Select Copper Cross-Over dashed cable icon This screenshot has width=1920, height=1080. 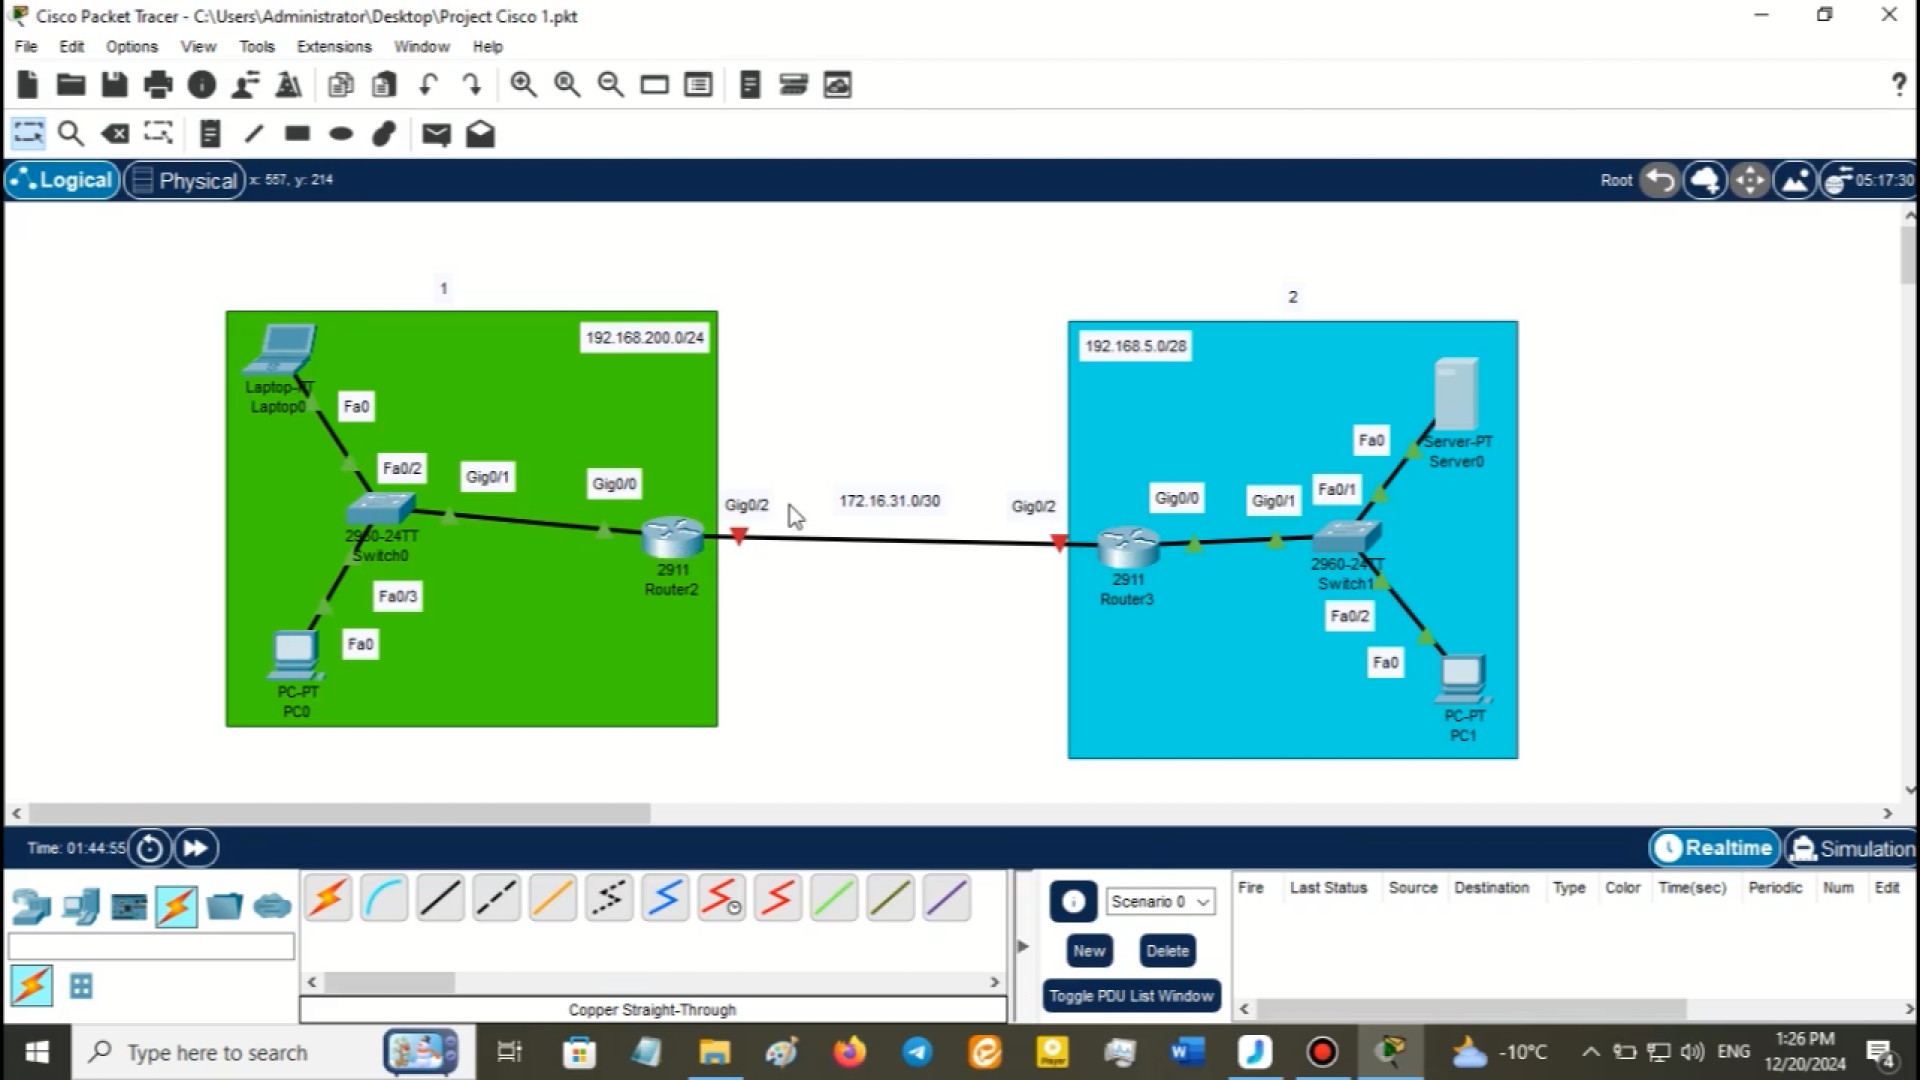(x=496, y=897)
